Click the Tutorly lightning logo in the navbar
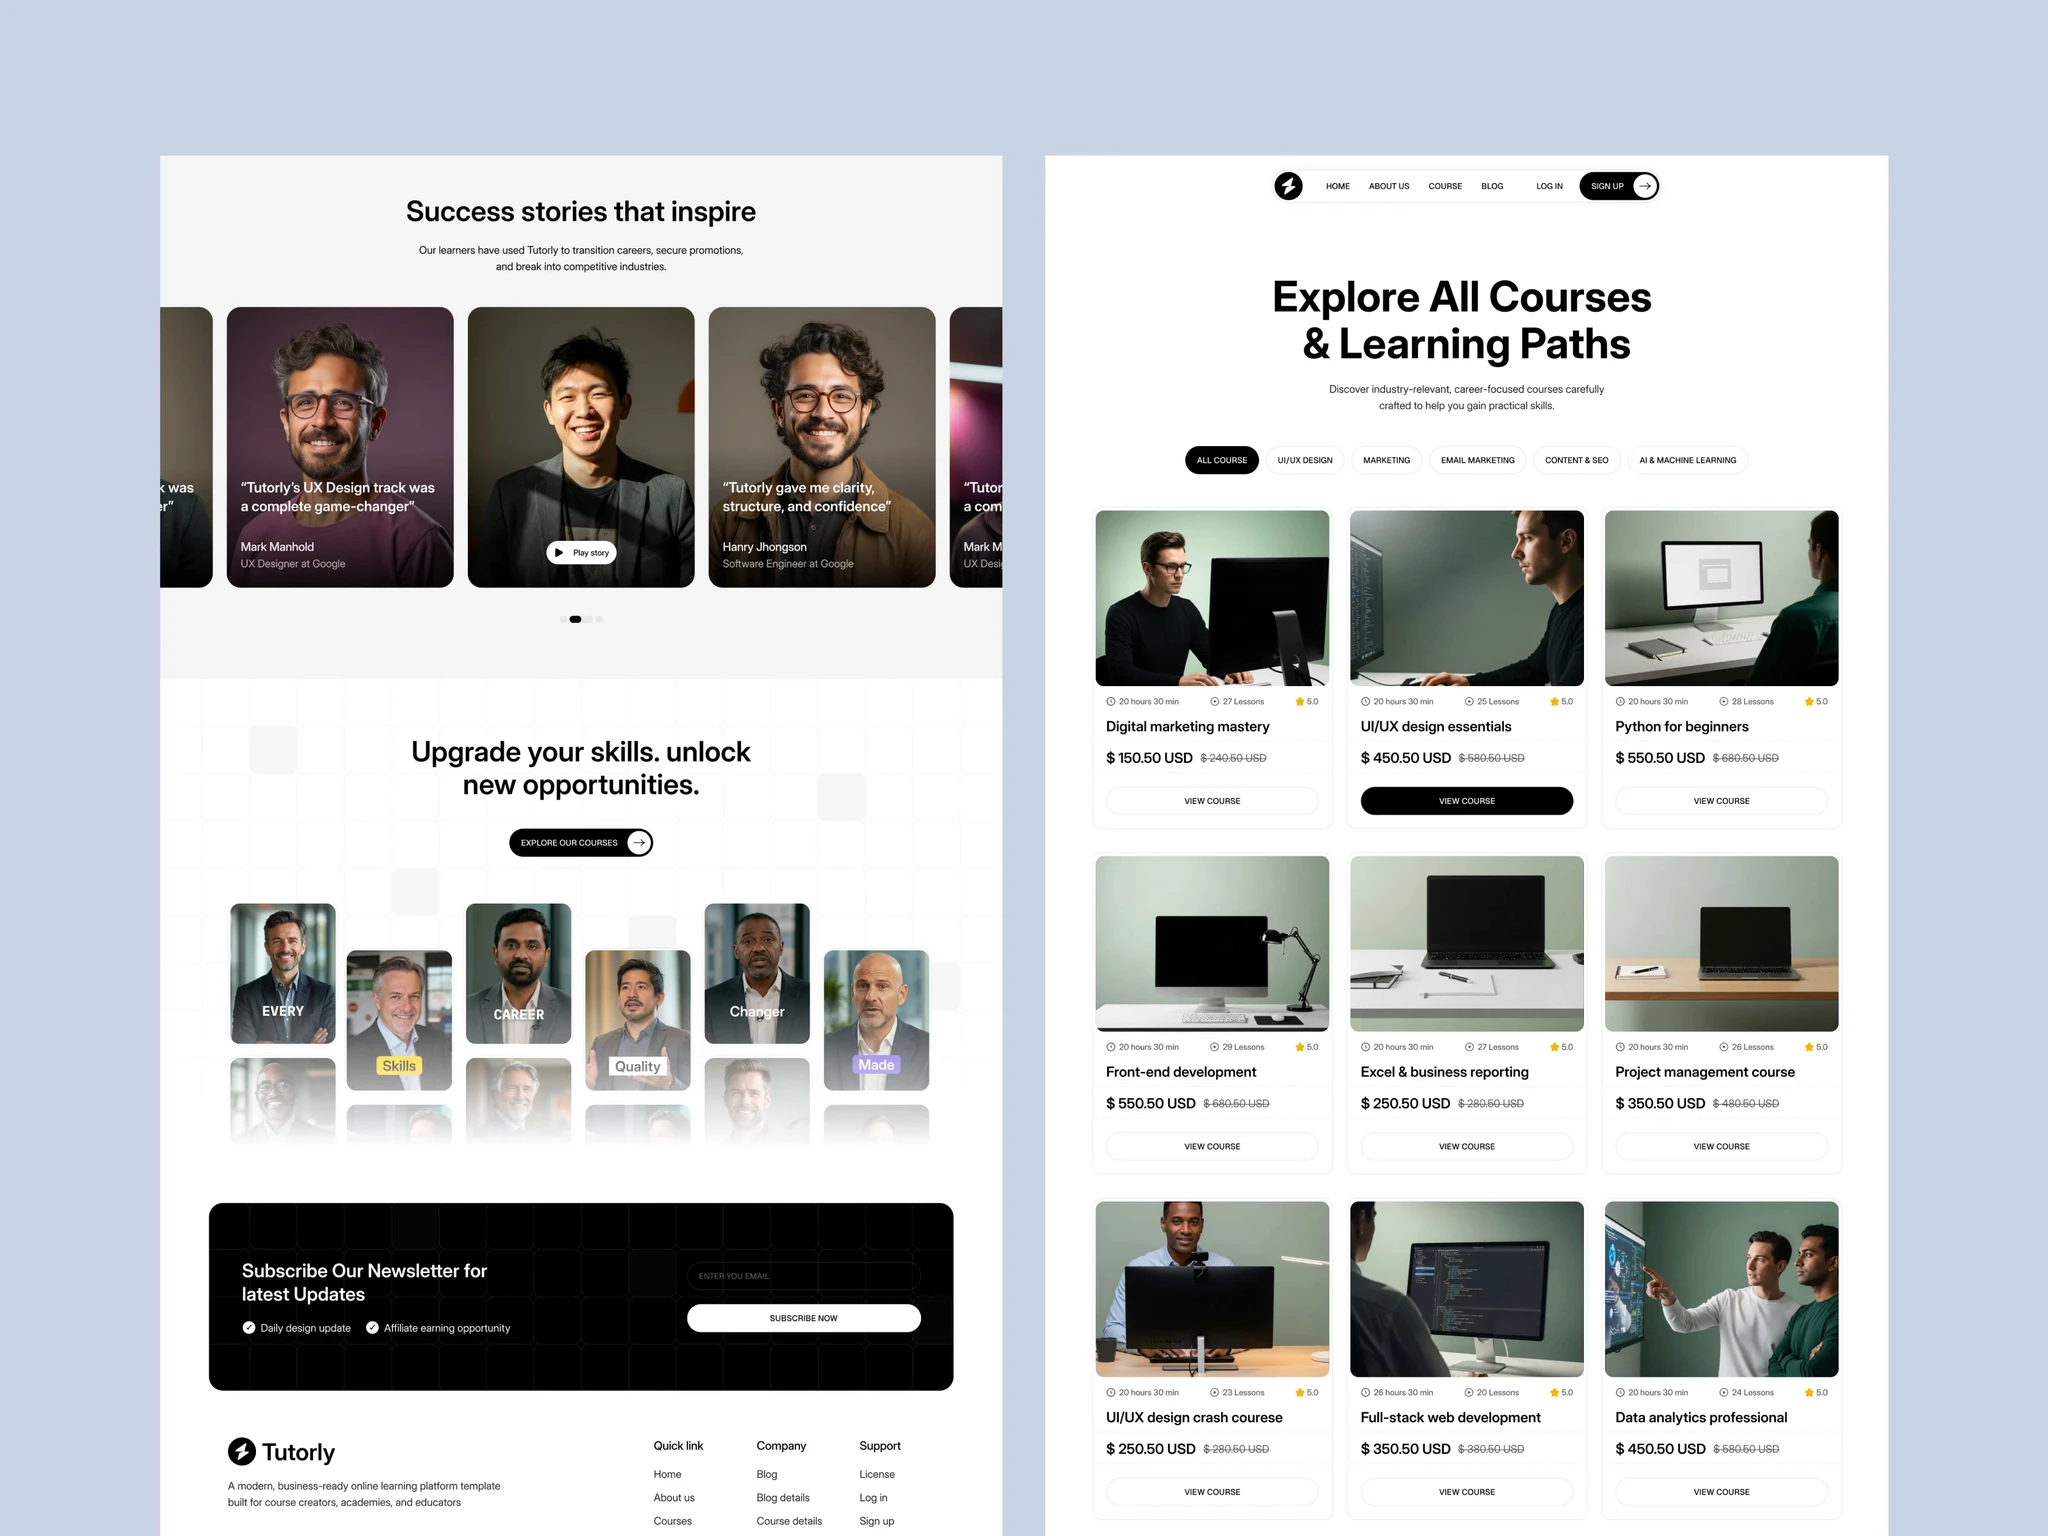Viewport: 2048px width, 1536px height. coord(1290,186)
